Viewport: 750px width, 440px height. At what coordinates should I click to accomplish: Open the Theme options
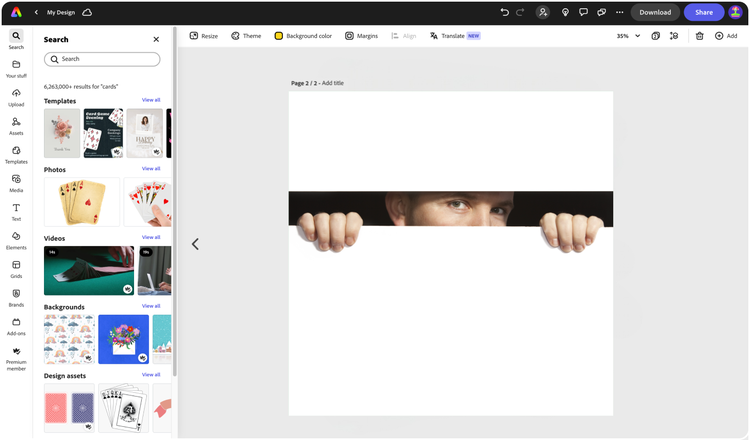point(246,36)
